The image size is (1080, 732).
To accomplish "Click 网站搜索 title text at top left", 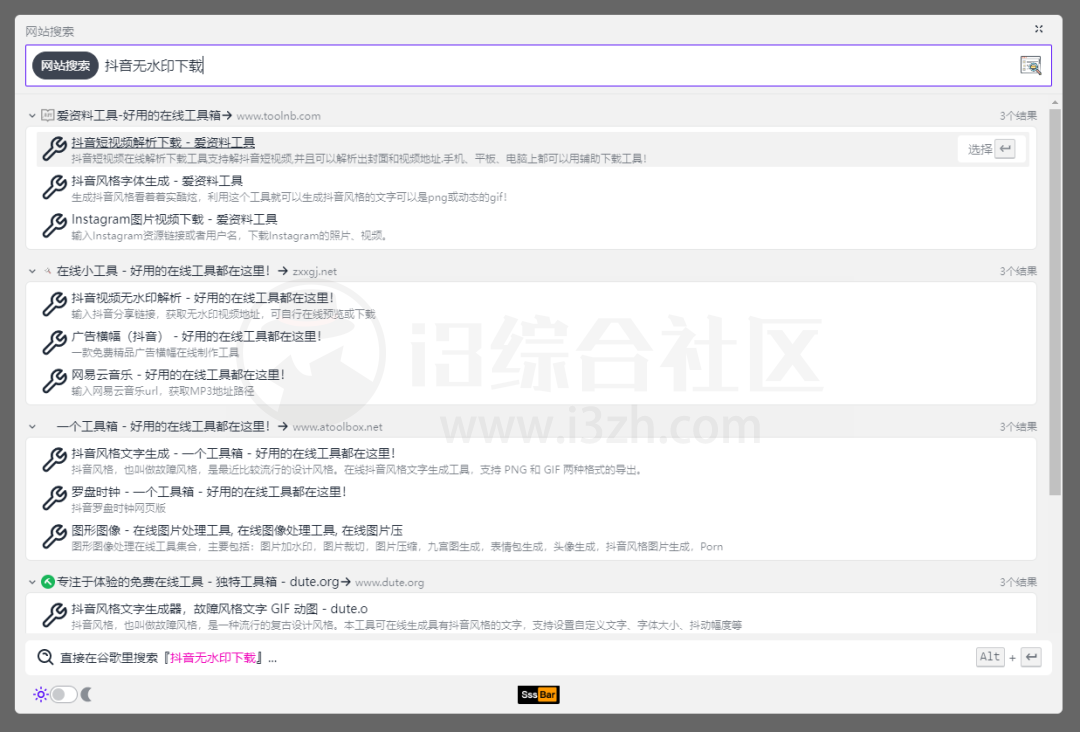I will [50, 31].
